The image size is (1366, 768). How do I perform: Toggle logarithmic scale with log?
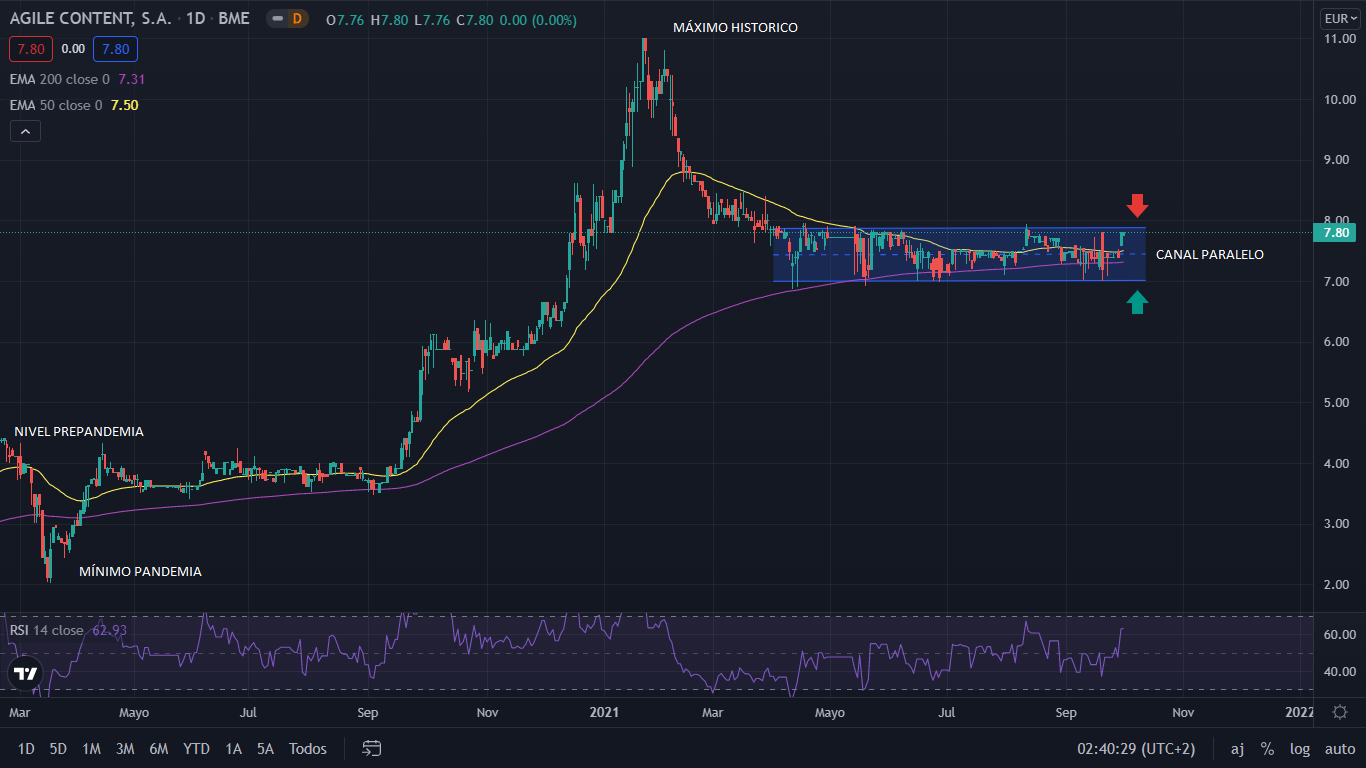coord(1300,748)
